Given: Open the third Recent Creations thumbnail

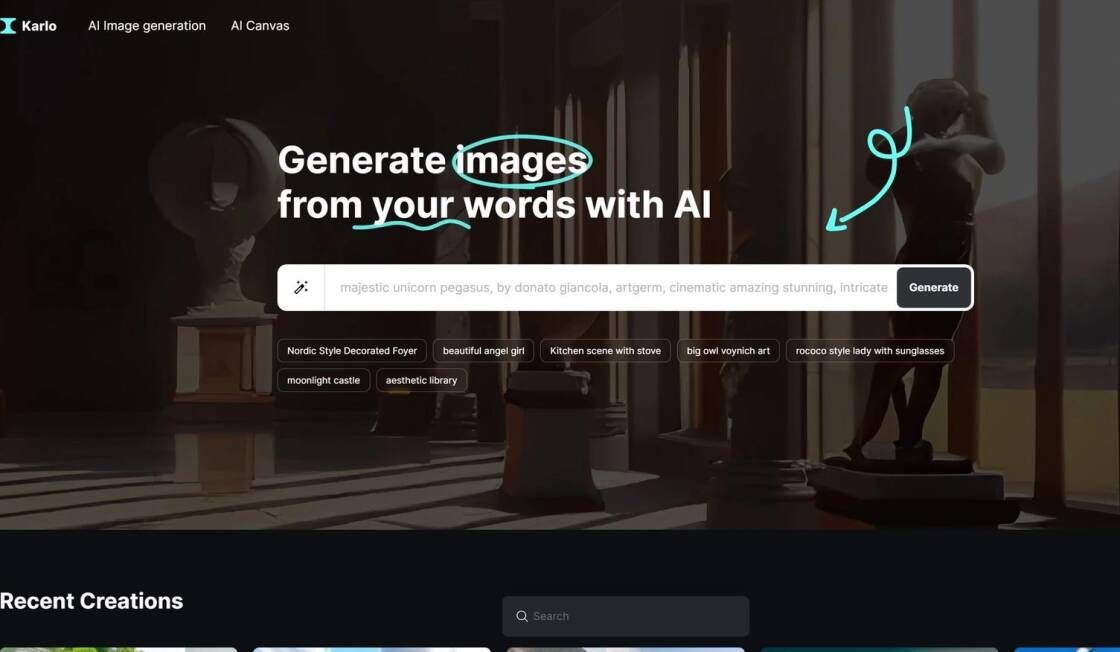Looking at the screenshot, I should 626,650.
